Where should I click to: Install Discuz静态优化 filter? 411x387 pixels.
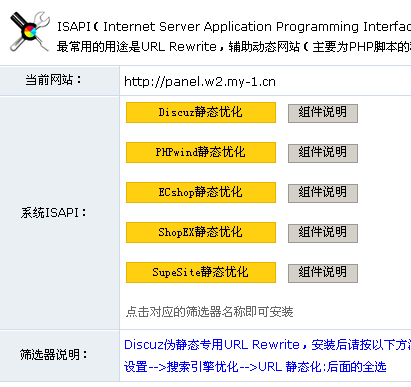(x=201, y=113)
